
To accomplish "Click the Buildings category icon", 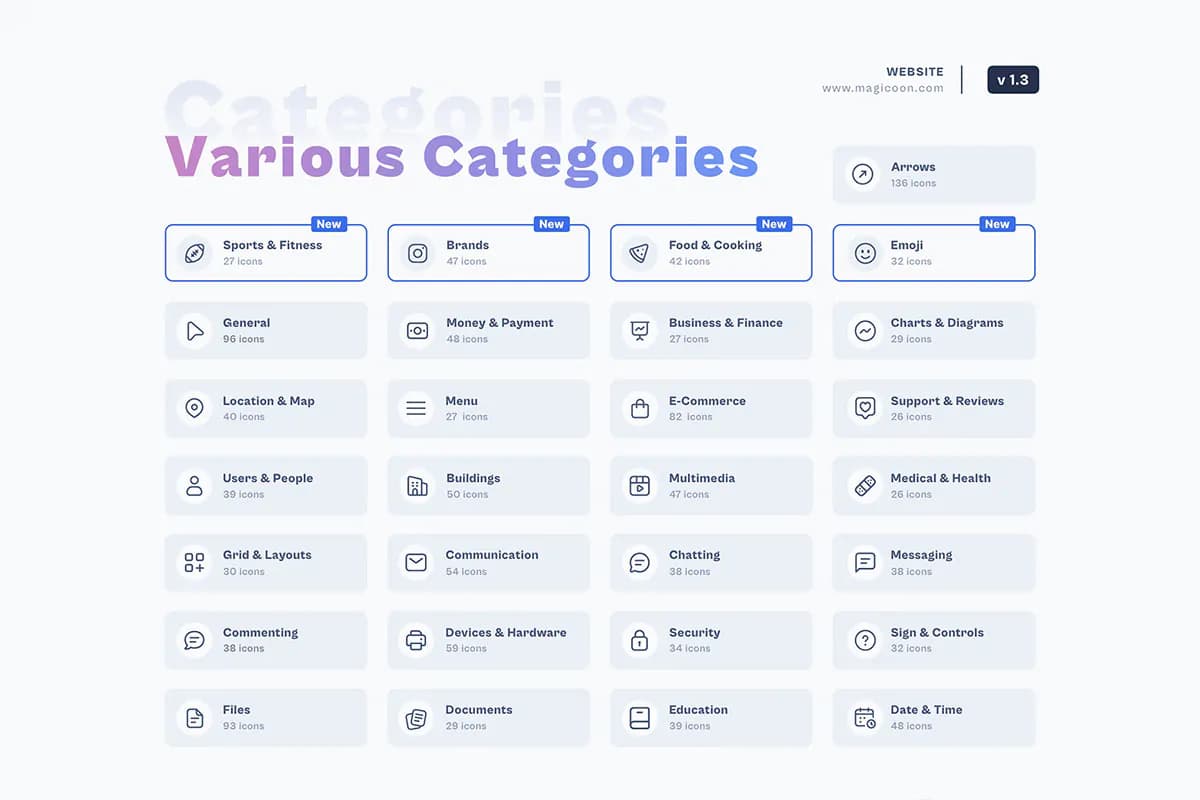I will pos(418,486).
